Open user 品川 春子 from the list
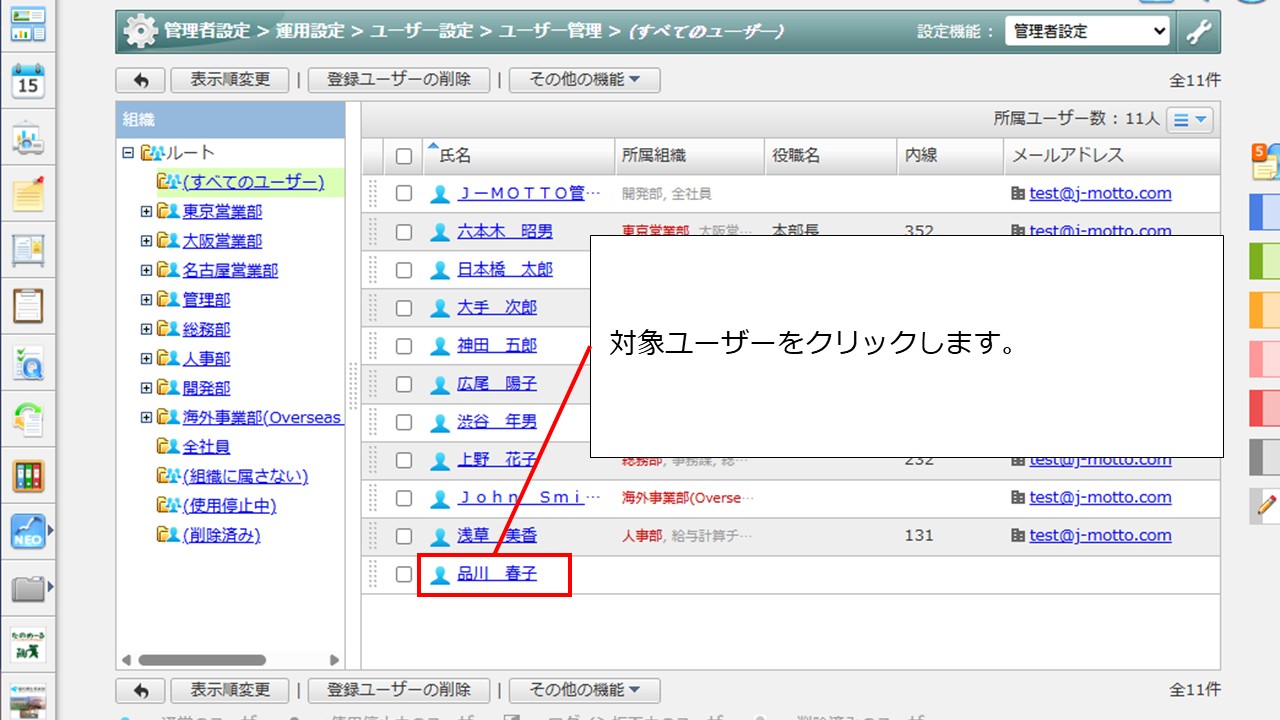The height and width of the screenshot is (720, 1280). click(497, 574)
